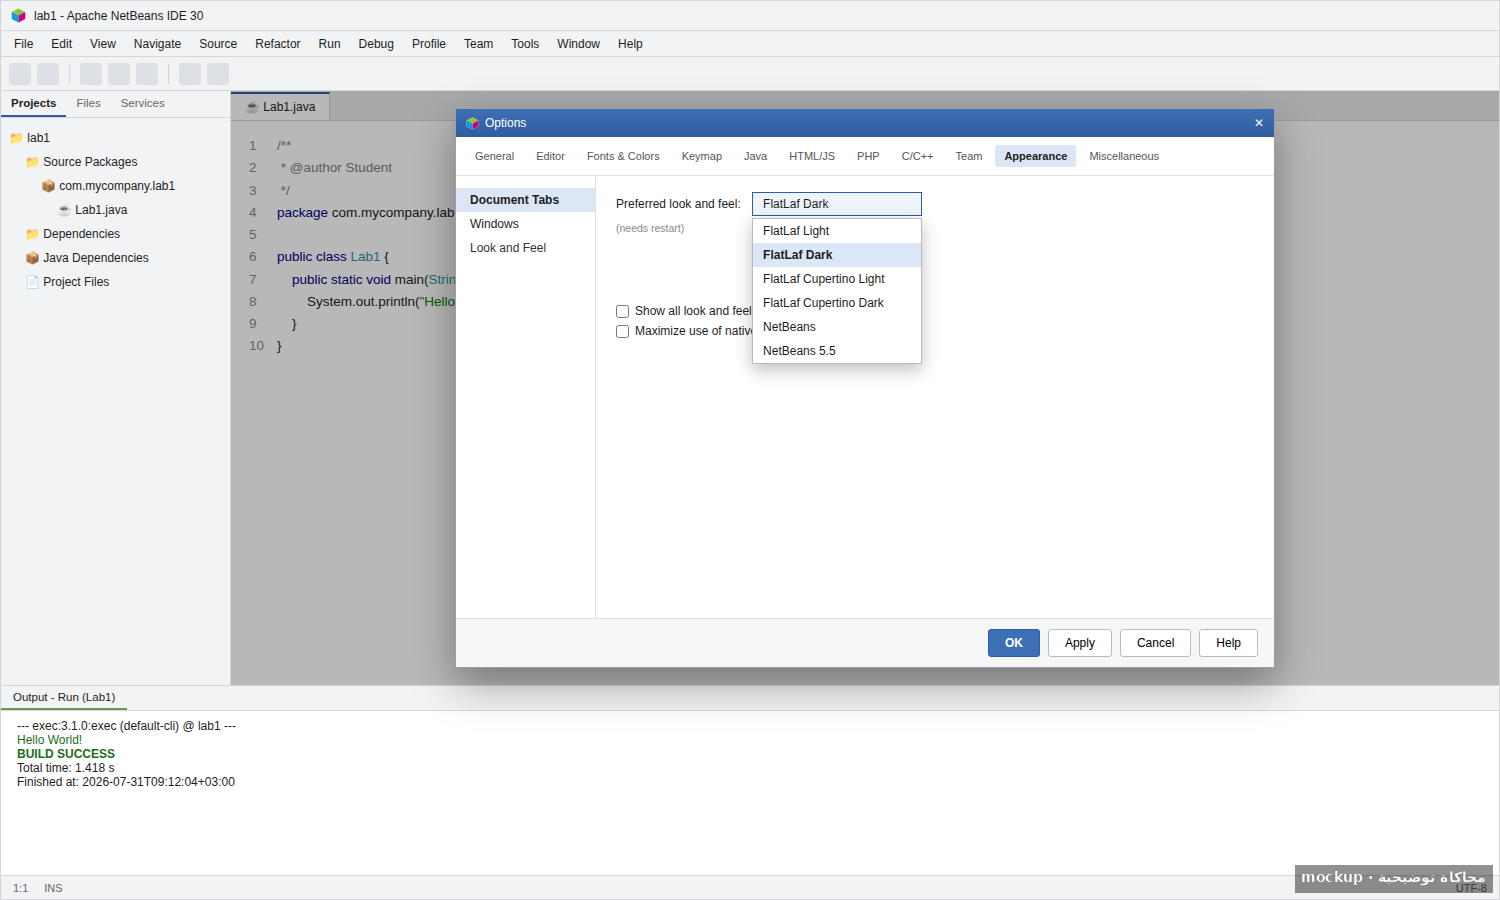Click the Dependencies folder icon
Screen dimensions: 1500x900
tap(32, 234)
